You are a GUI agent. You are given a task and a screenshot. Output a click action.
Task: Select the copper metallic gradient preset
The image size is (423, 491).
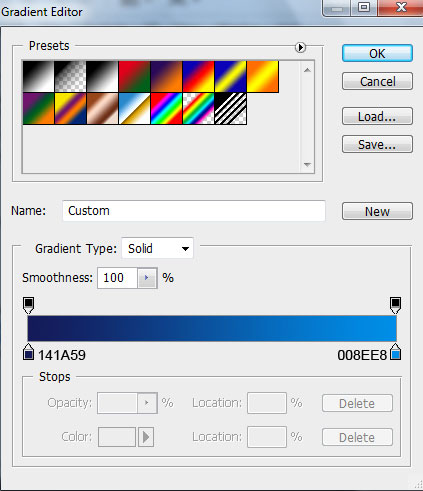tap(102, 109)
